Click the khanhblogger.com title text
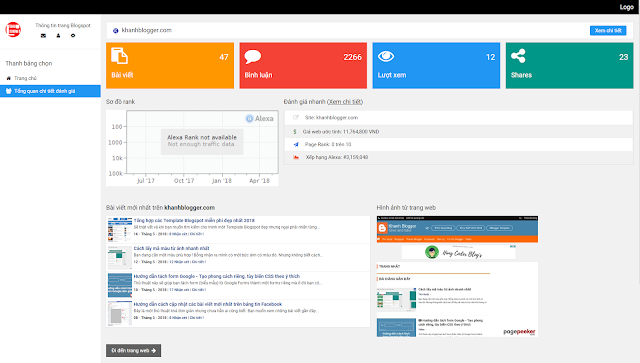The height and width of the screenshot is (363, 640). click(x=147, y=30)
